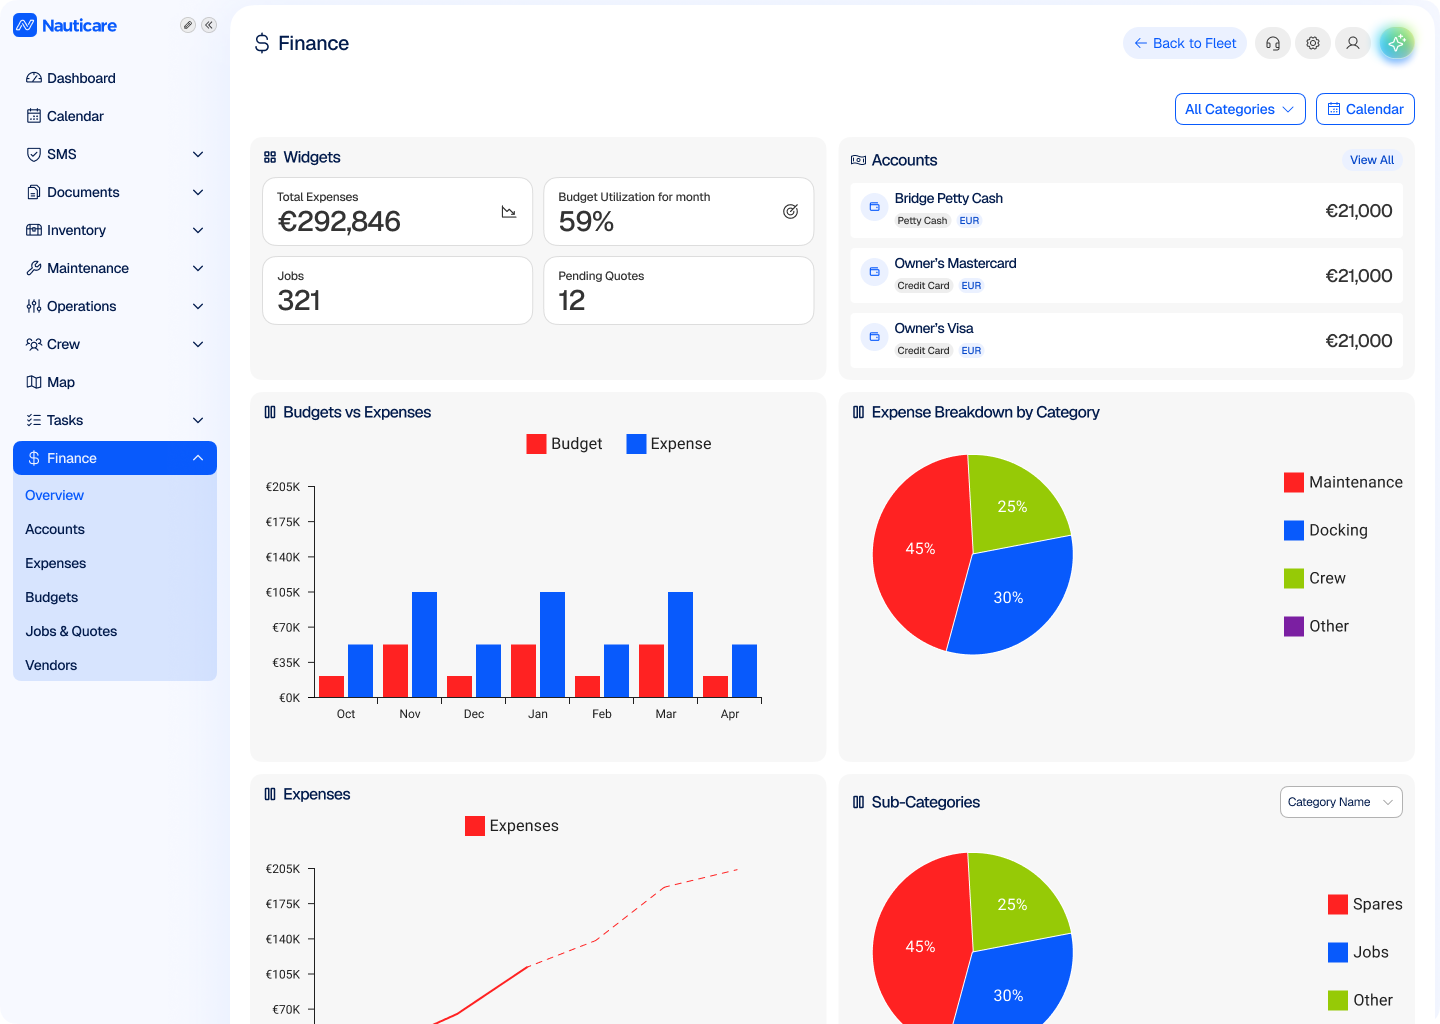This screenshot has height=1024, width=1440.
Task: Open the Bridge Petty Cash account row
Action: [1126, 210]
